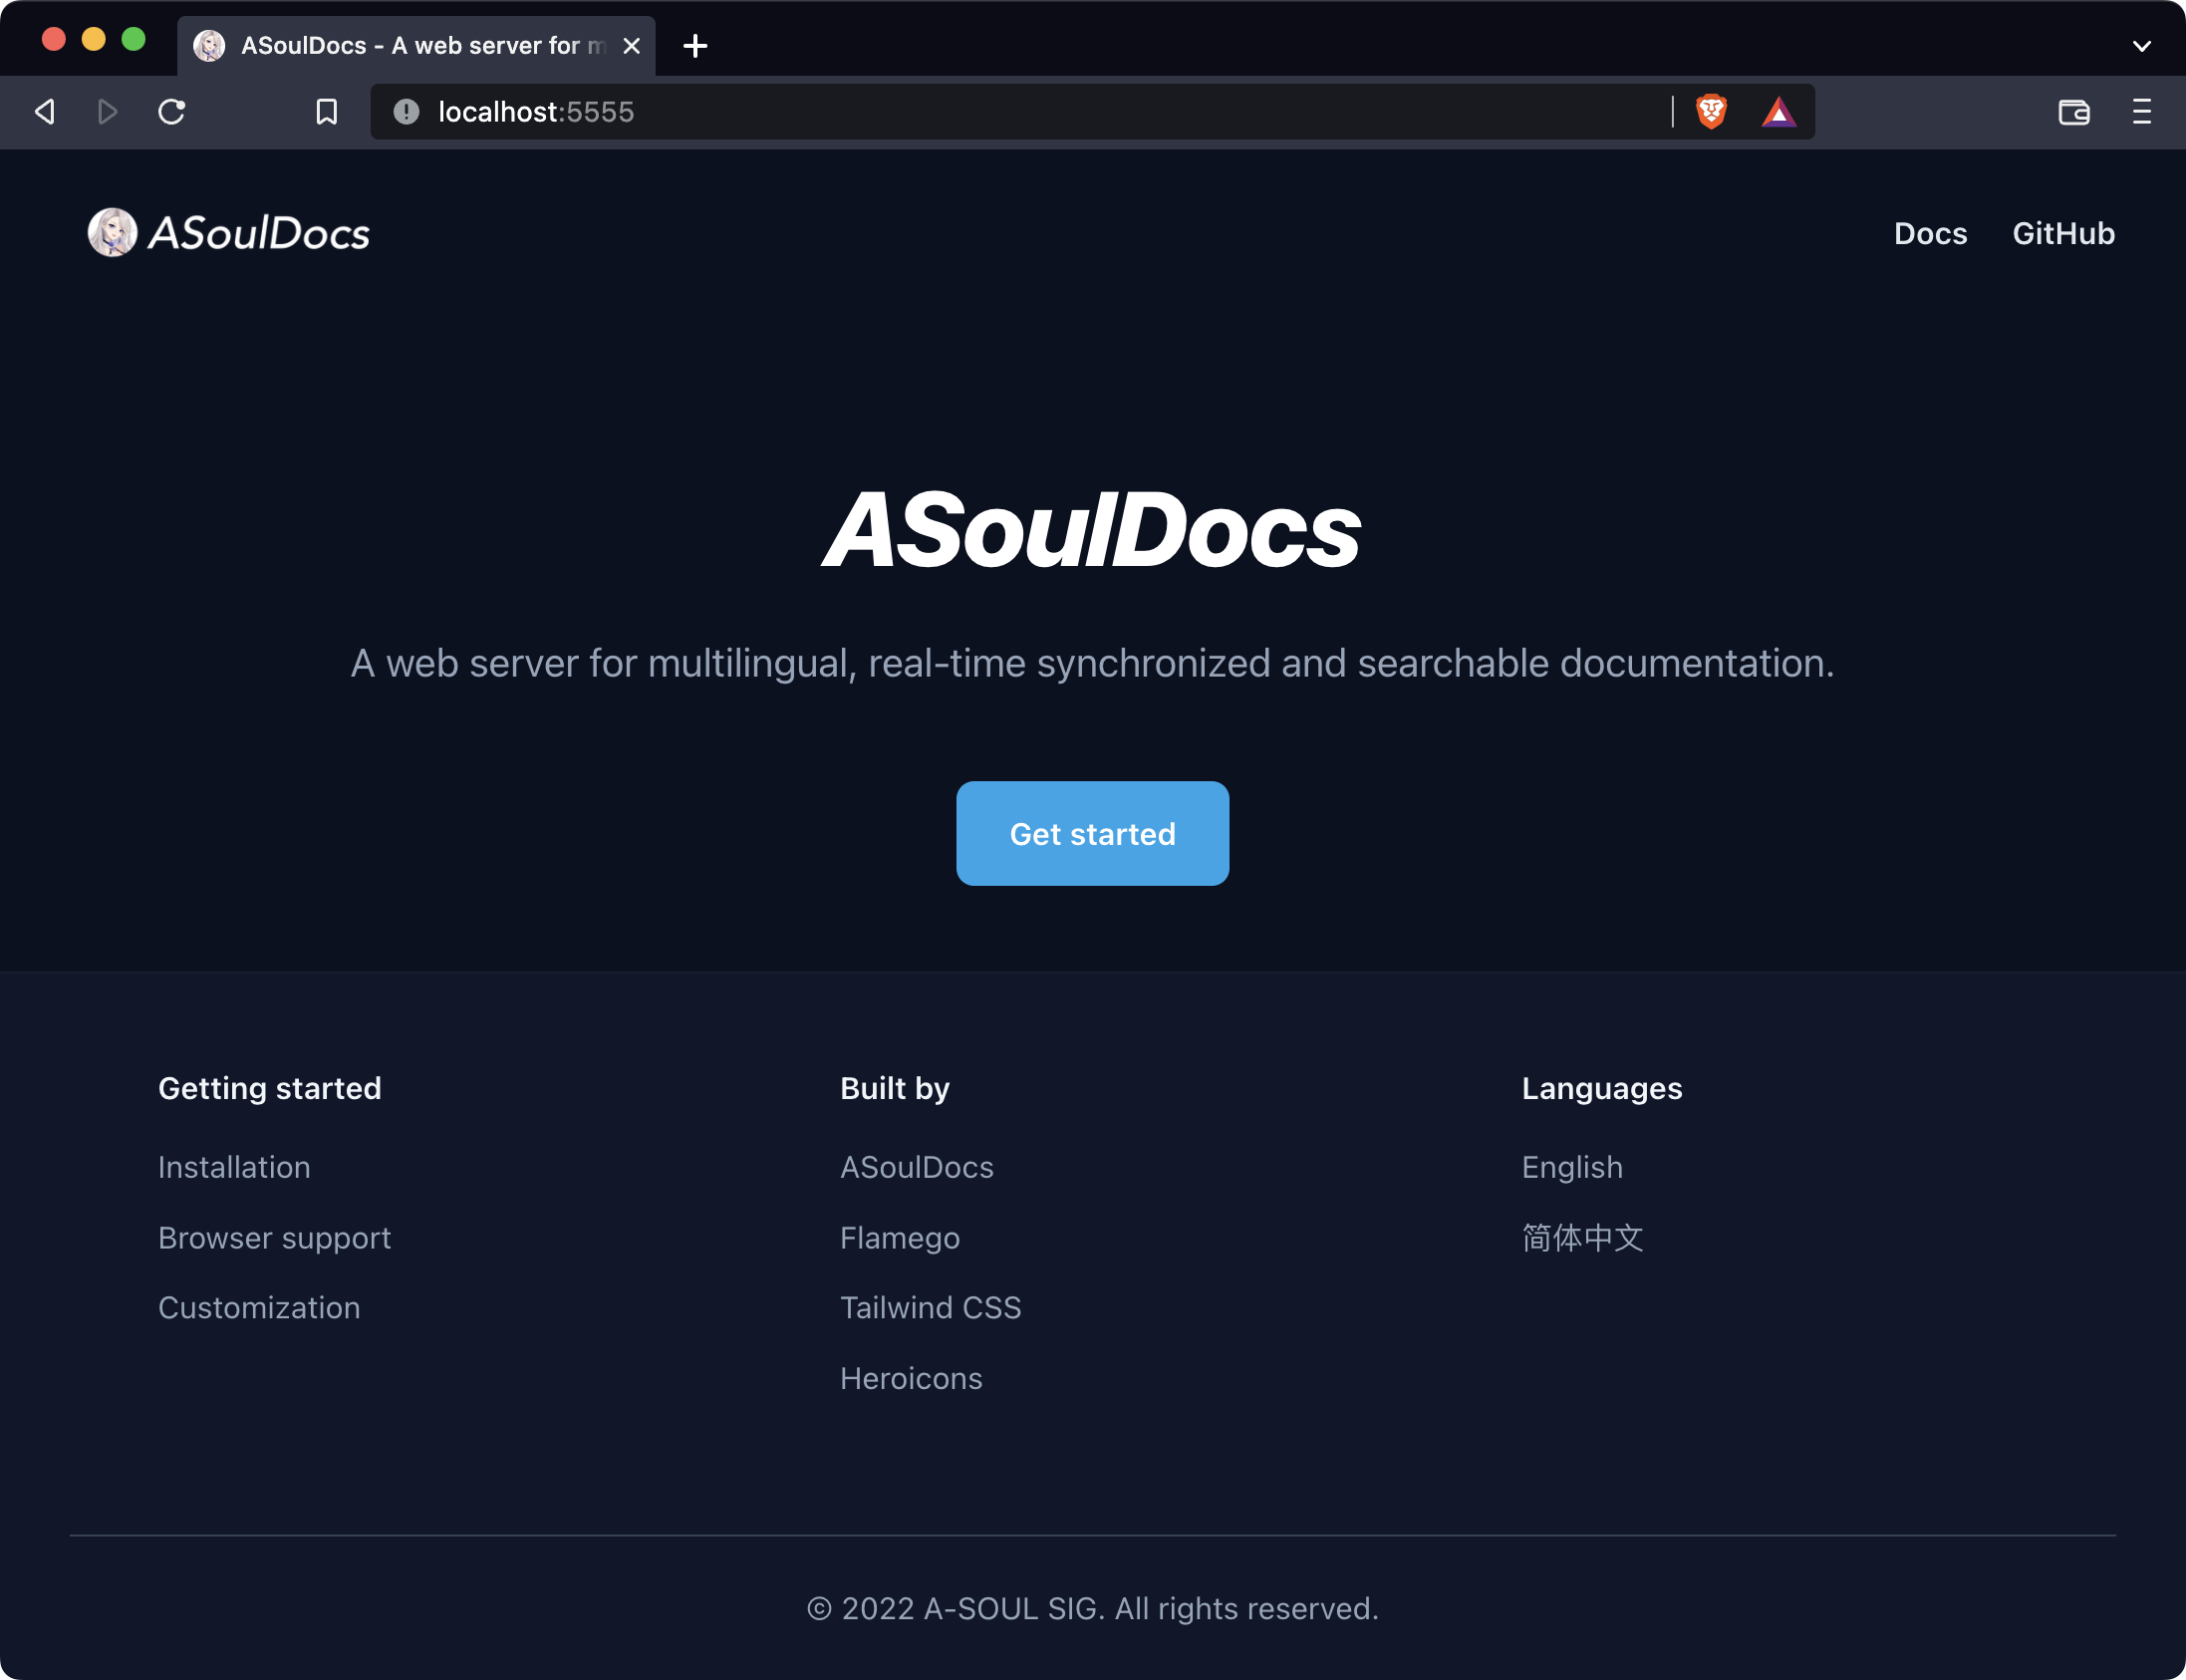This screenshot has width=2186, height=1680.
Task: Select the ASoulDocs browser tab
Action: click(x=416, y=46)
